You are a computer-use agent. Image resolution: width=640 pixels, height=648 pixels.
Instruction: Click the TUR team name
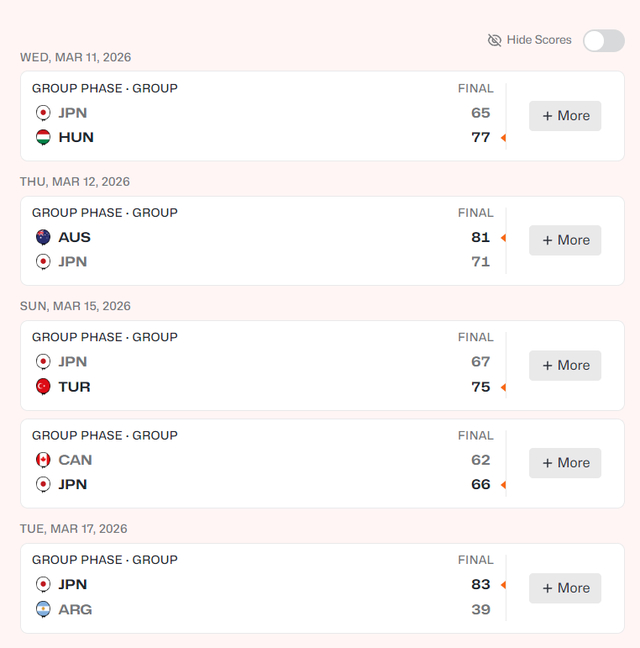pyautogui.click(x=74, y=386)
